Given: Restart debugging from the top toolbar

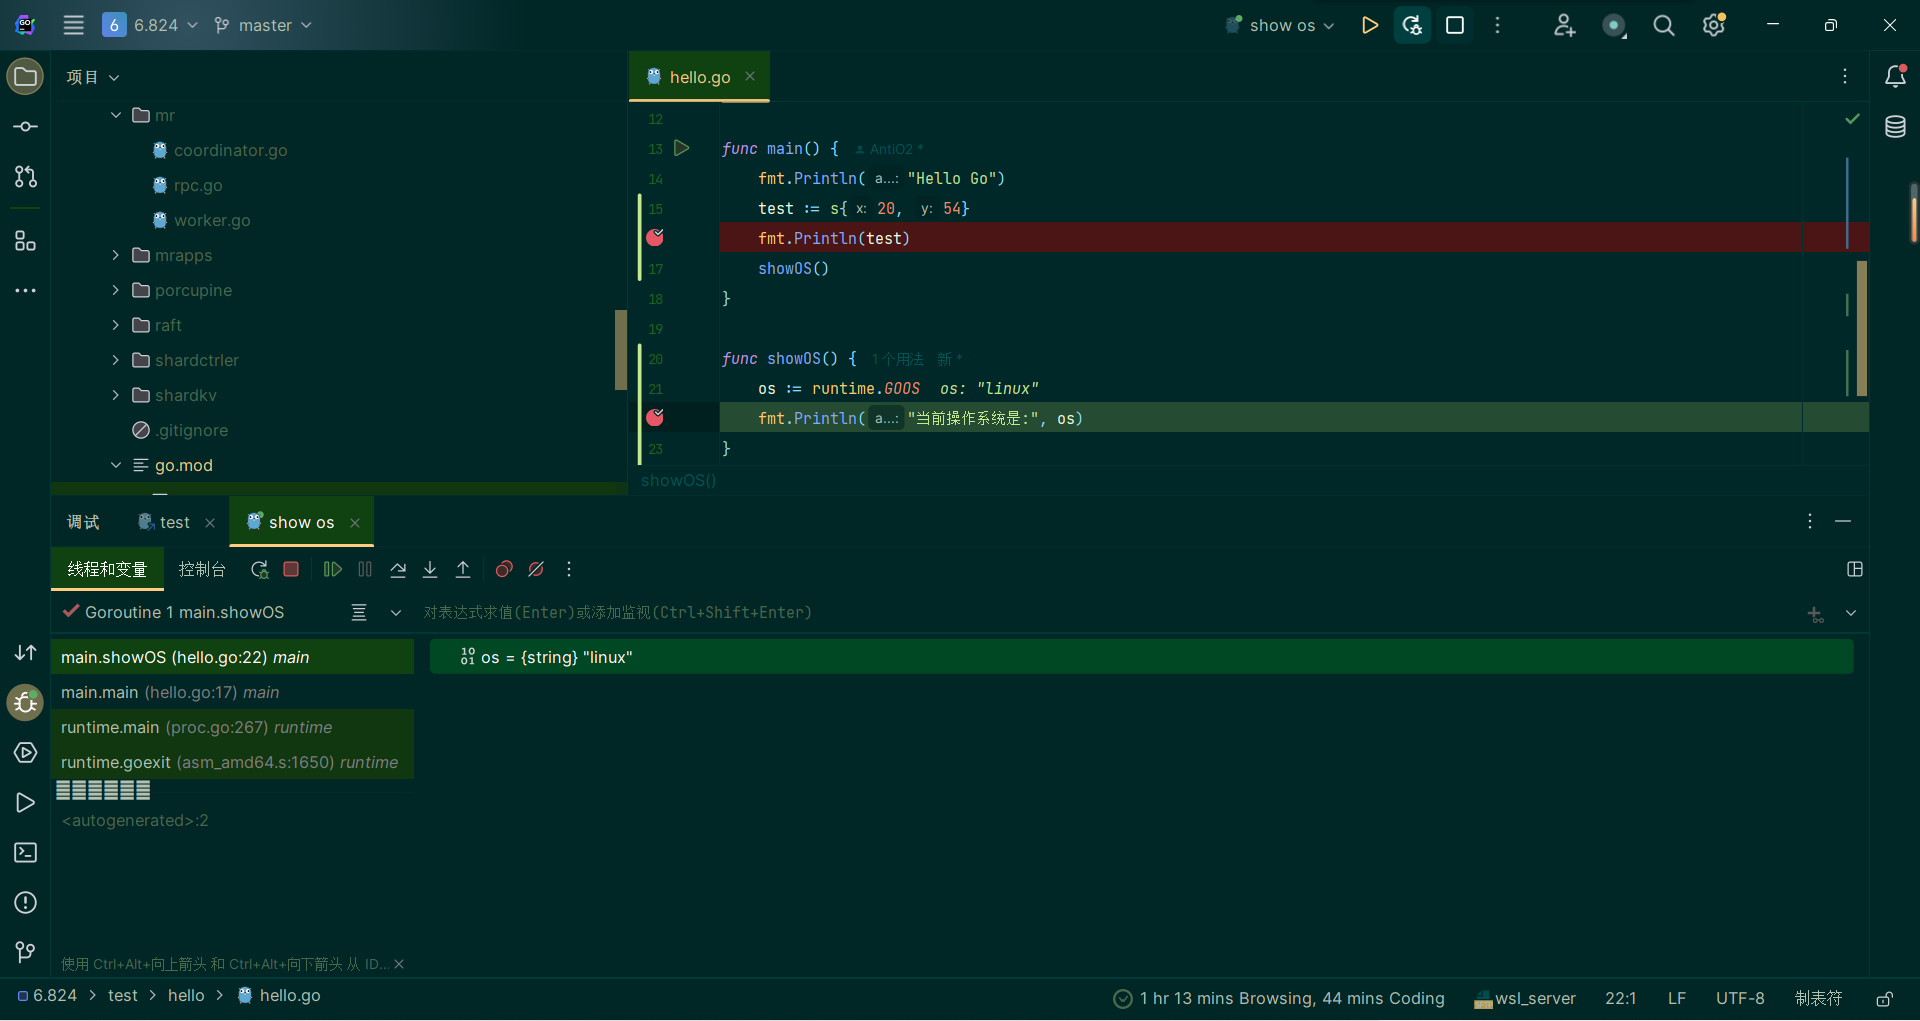Looking at the screenshot, I should (x=1412, y=25).
